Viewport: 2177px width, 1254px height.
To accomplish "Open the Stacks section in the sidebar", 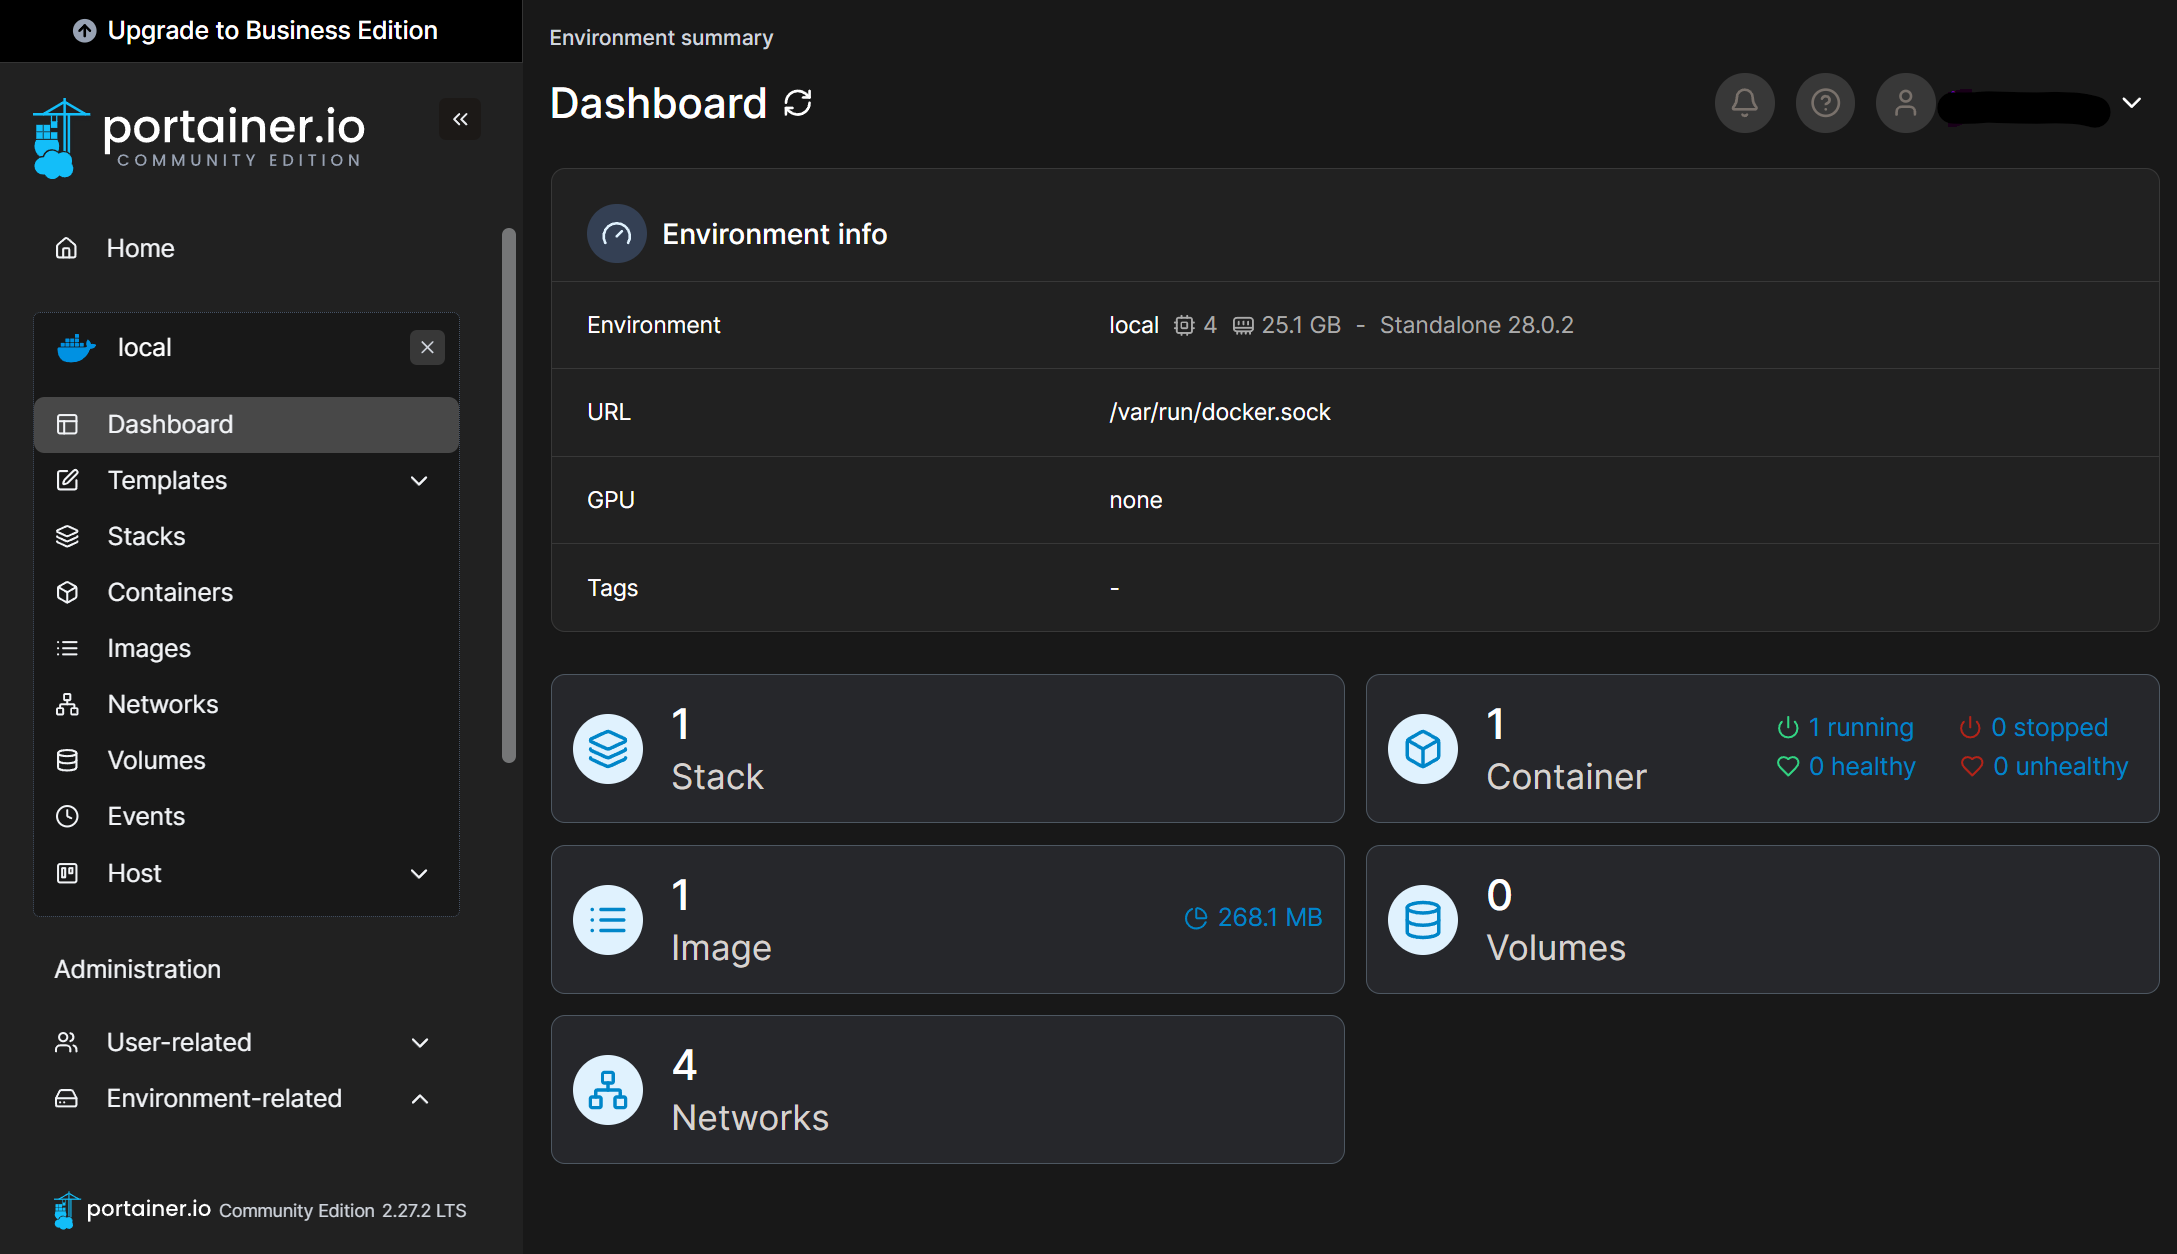I will [146, 536].
